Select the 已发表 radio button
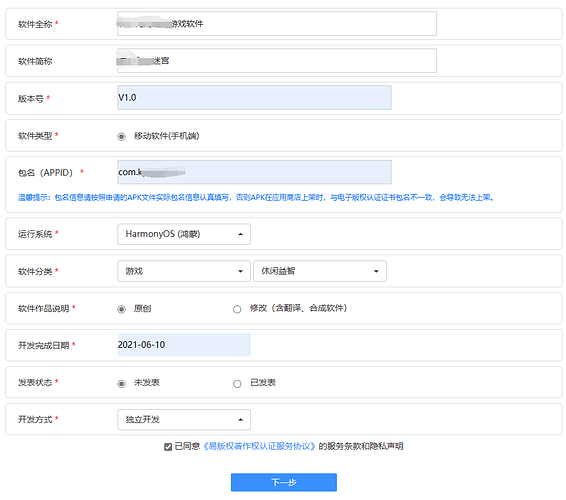This screenshot has width=566, height=500. 237,384
